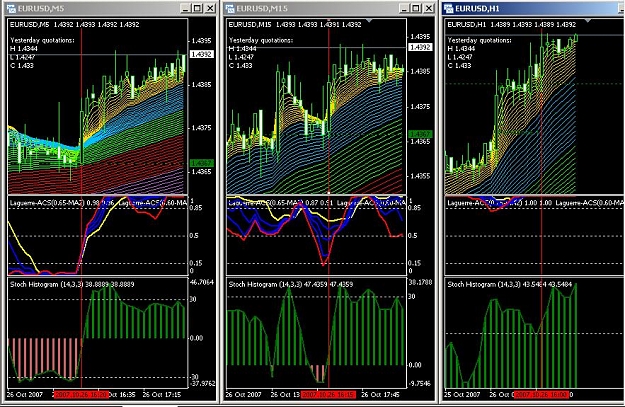
Task: Click the EURUSD,M5 window chart icon
Action: 11,8
